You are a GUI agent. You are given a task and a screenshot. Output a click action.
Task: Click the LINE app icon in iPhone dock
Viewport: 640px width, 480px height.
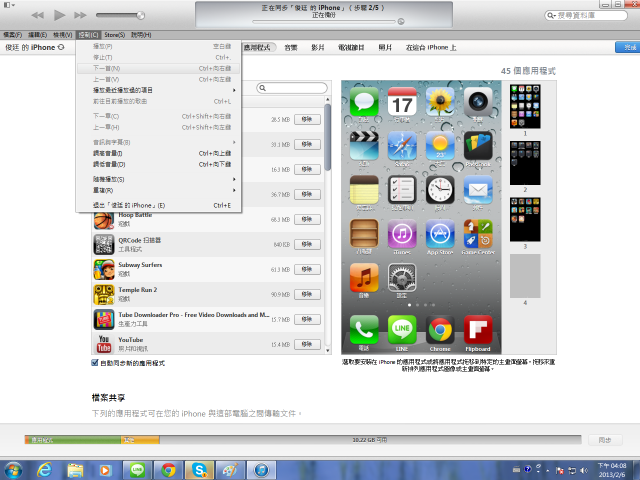(x=402, y=329)
